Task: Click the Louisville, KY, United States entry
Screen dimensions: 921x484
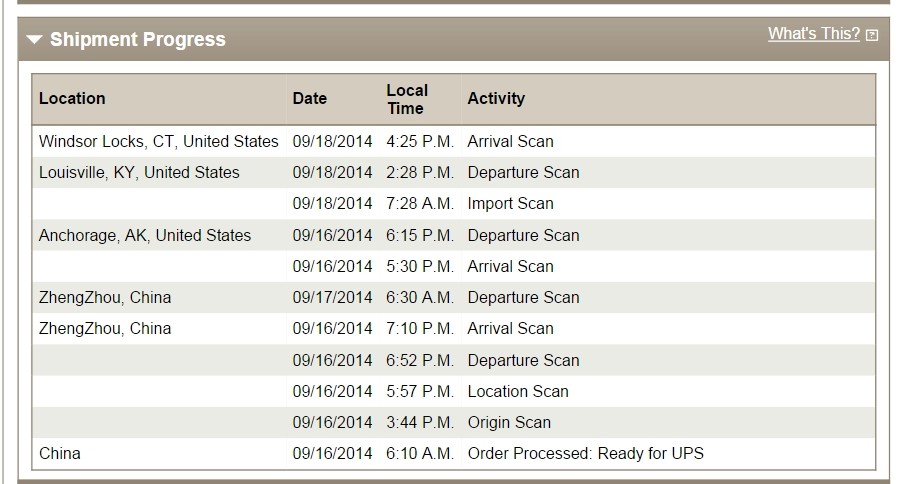Action: click(139, 172)
